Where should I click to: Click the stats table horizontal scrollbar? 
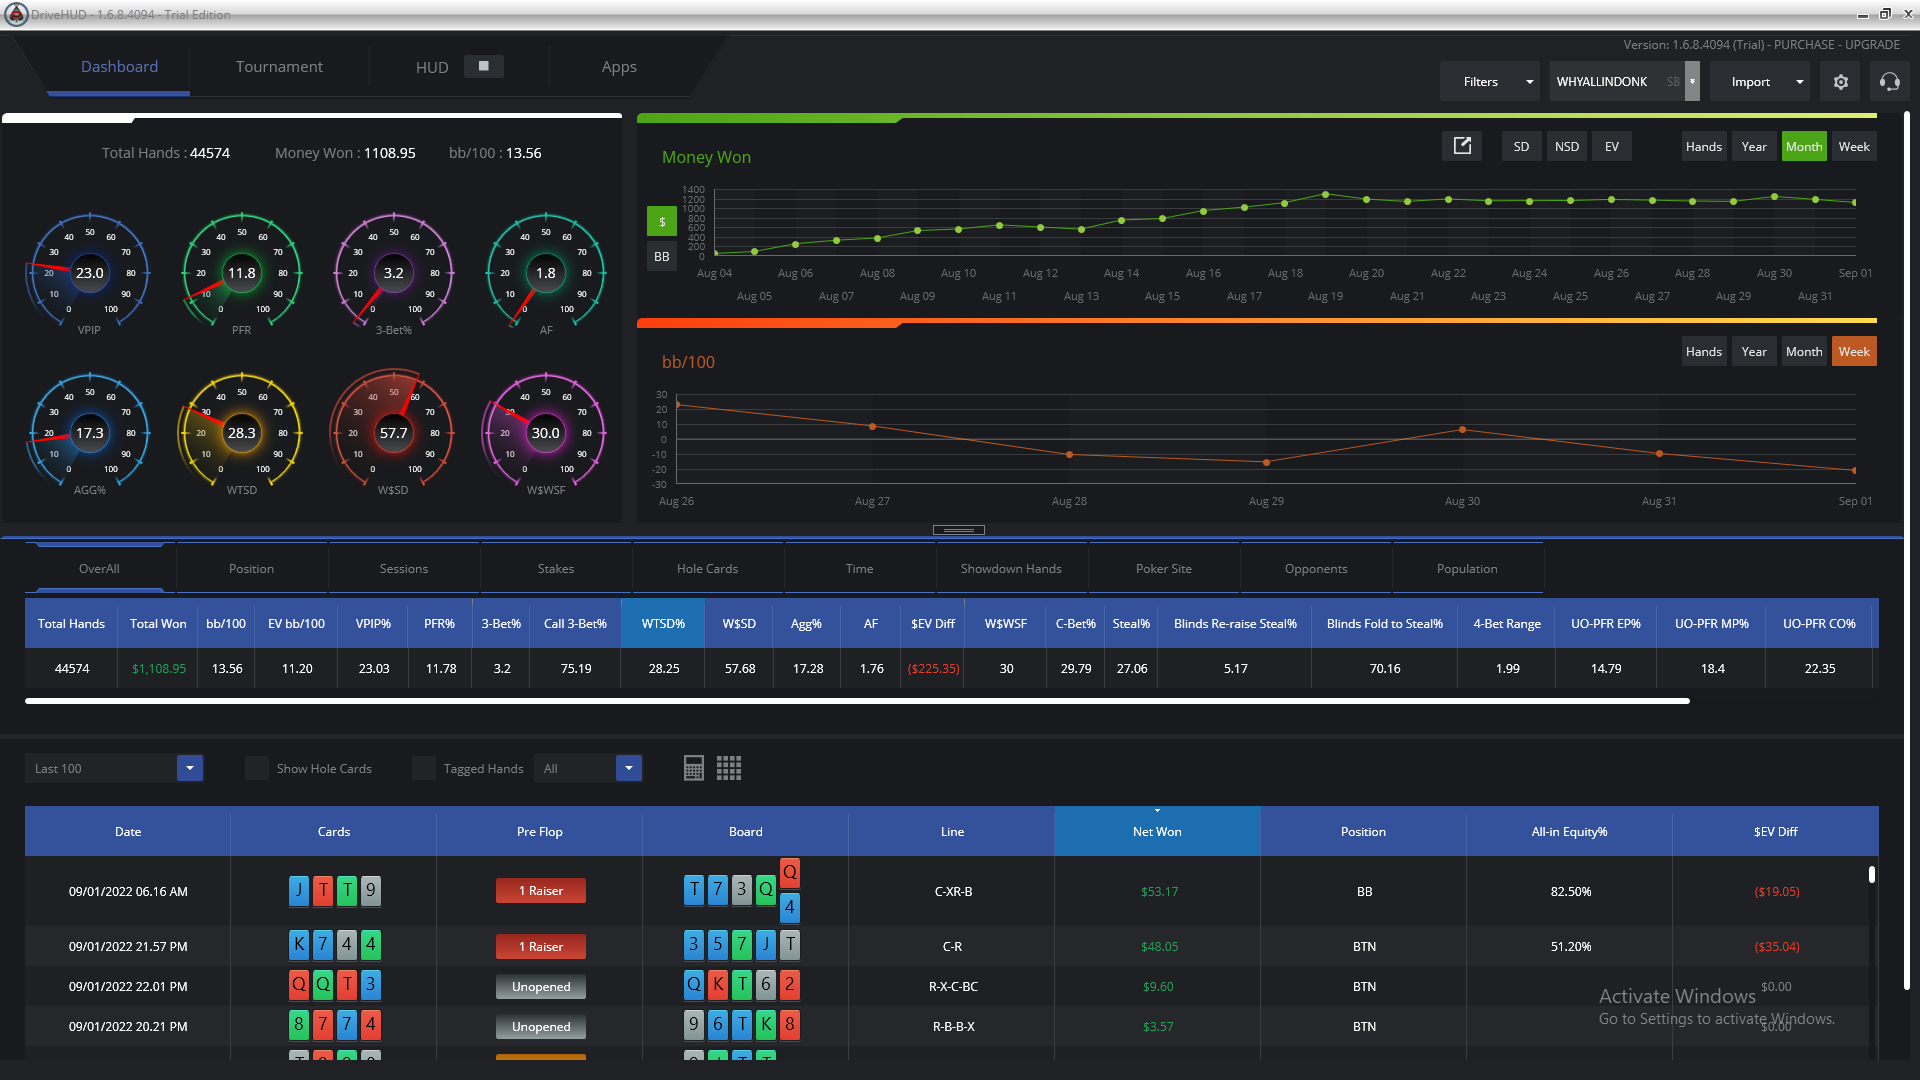click(x=857, y=701)
